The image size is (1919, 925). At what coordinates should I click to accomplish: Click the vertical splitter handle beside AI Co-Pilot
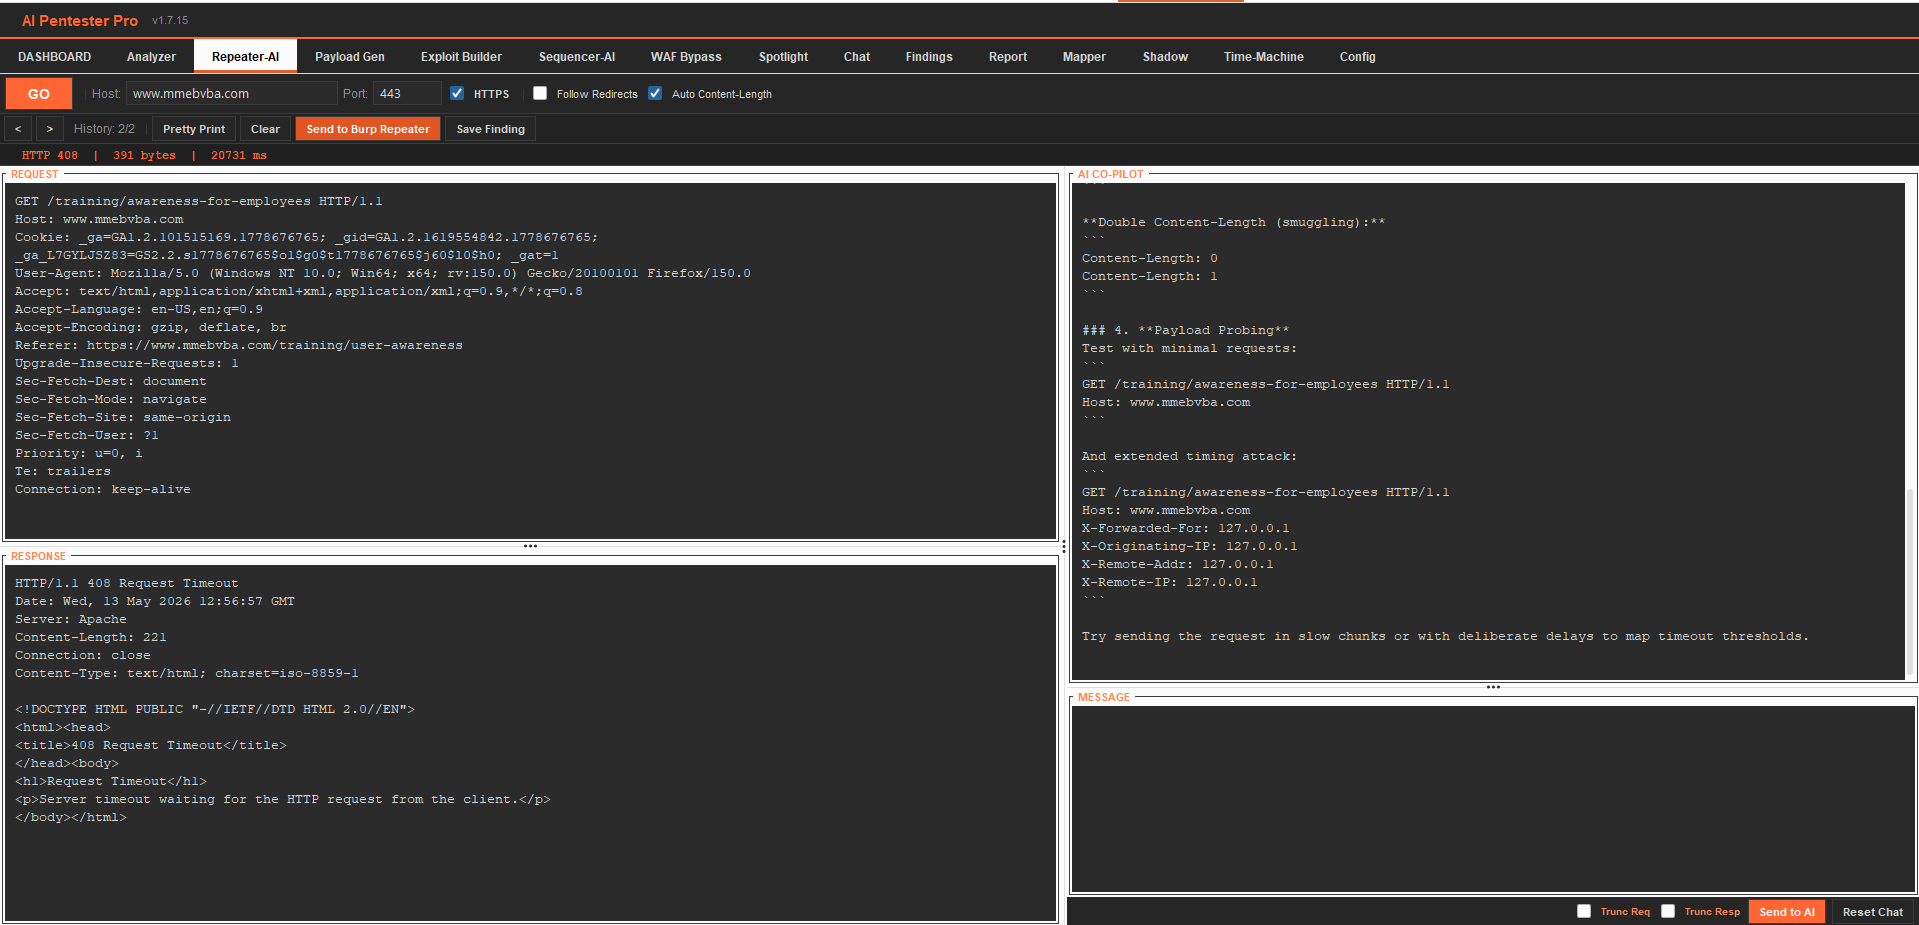coord(1063,546)
